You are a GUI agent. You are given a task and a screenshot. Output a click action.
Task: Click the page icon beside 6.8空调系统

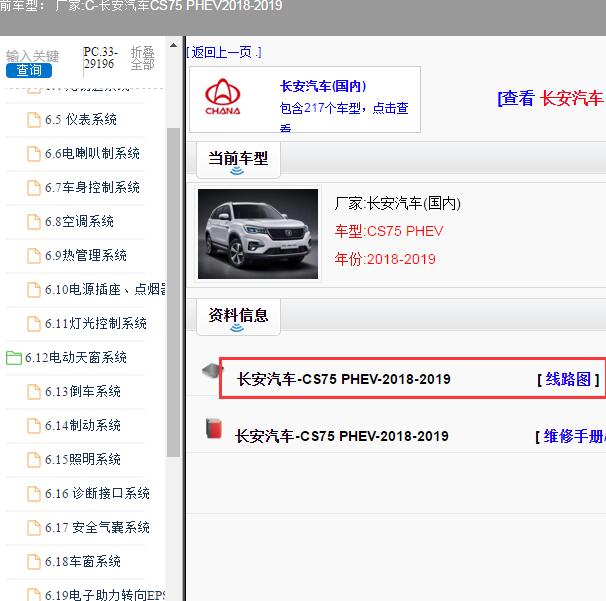[34, 222]
